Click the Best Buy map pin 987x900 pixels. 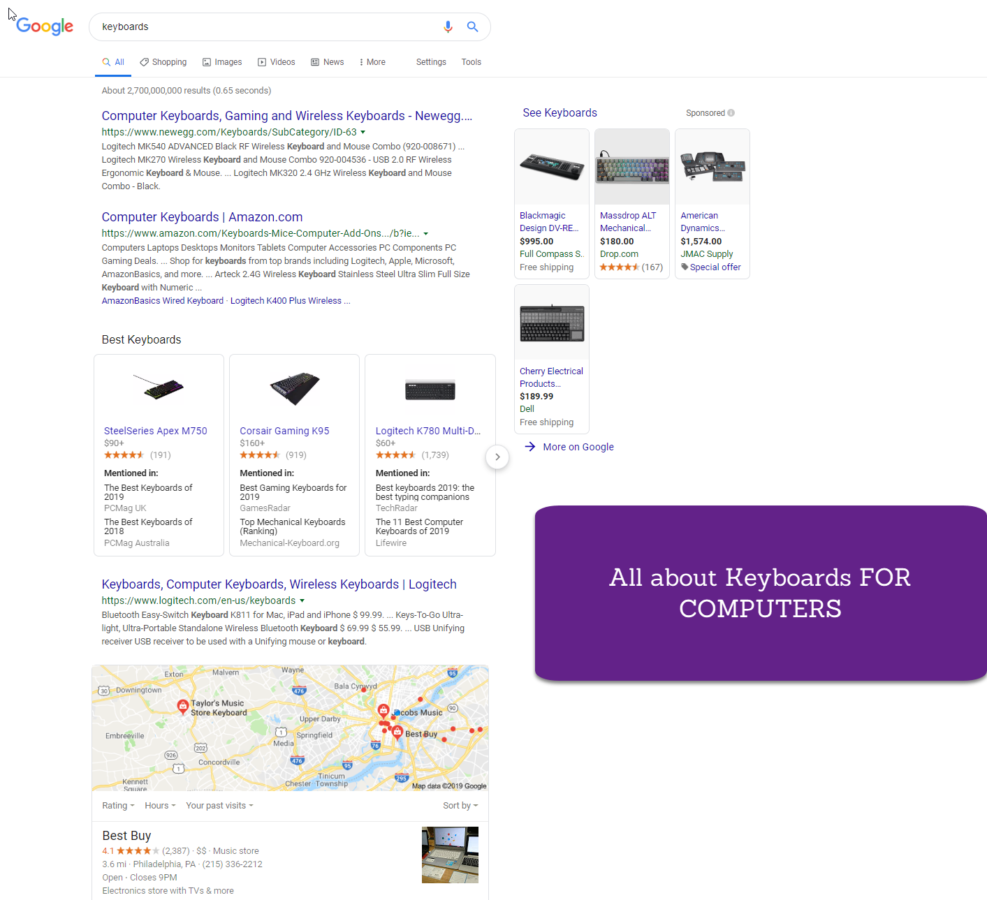397,732
